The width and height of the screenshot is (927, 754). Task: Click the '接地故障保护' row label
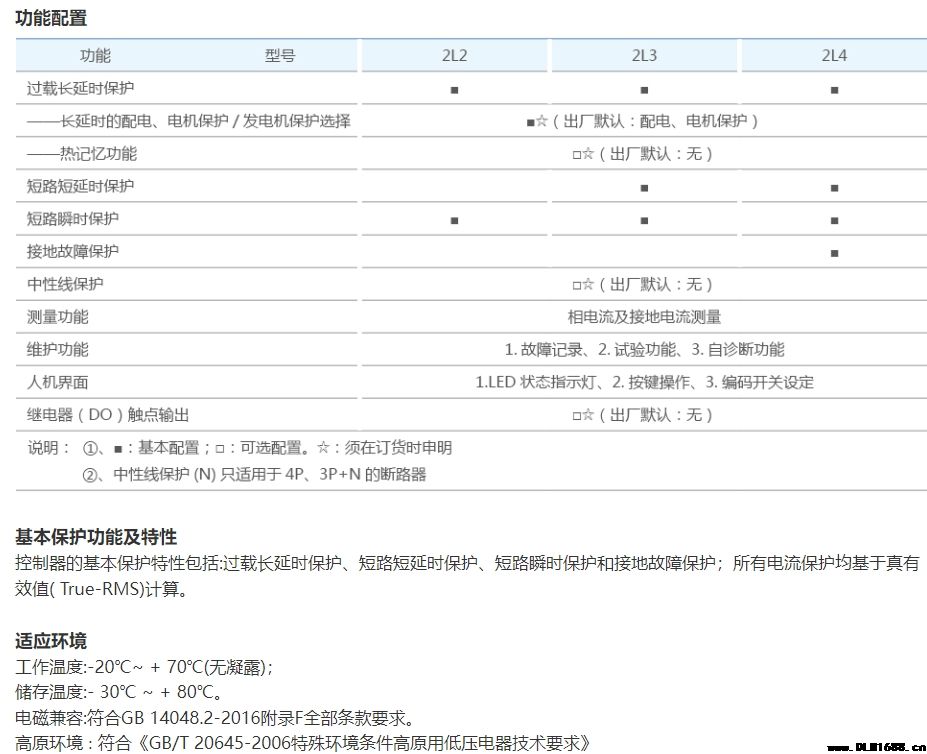[73, 251]
